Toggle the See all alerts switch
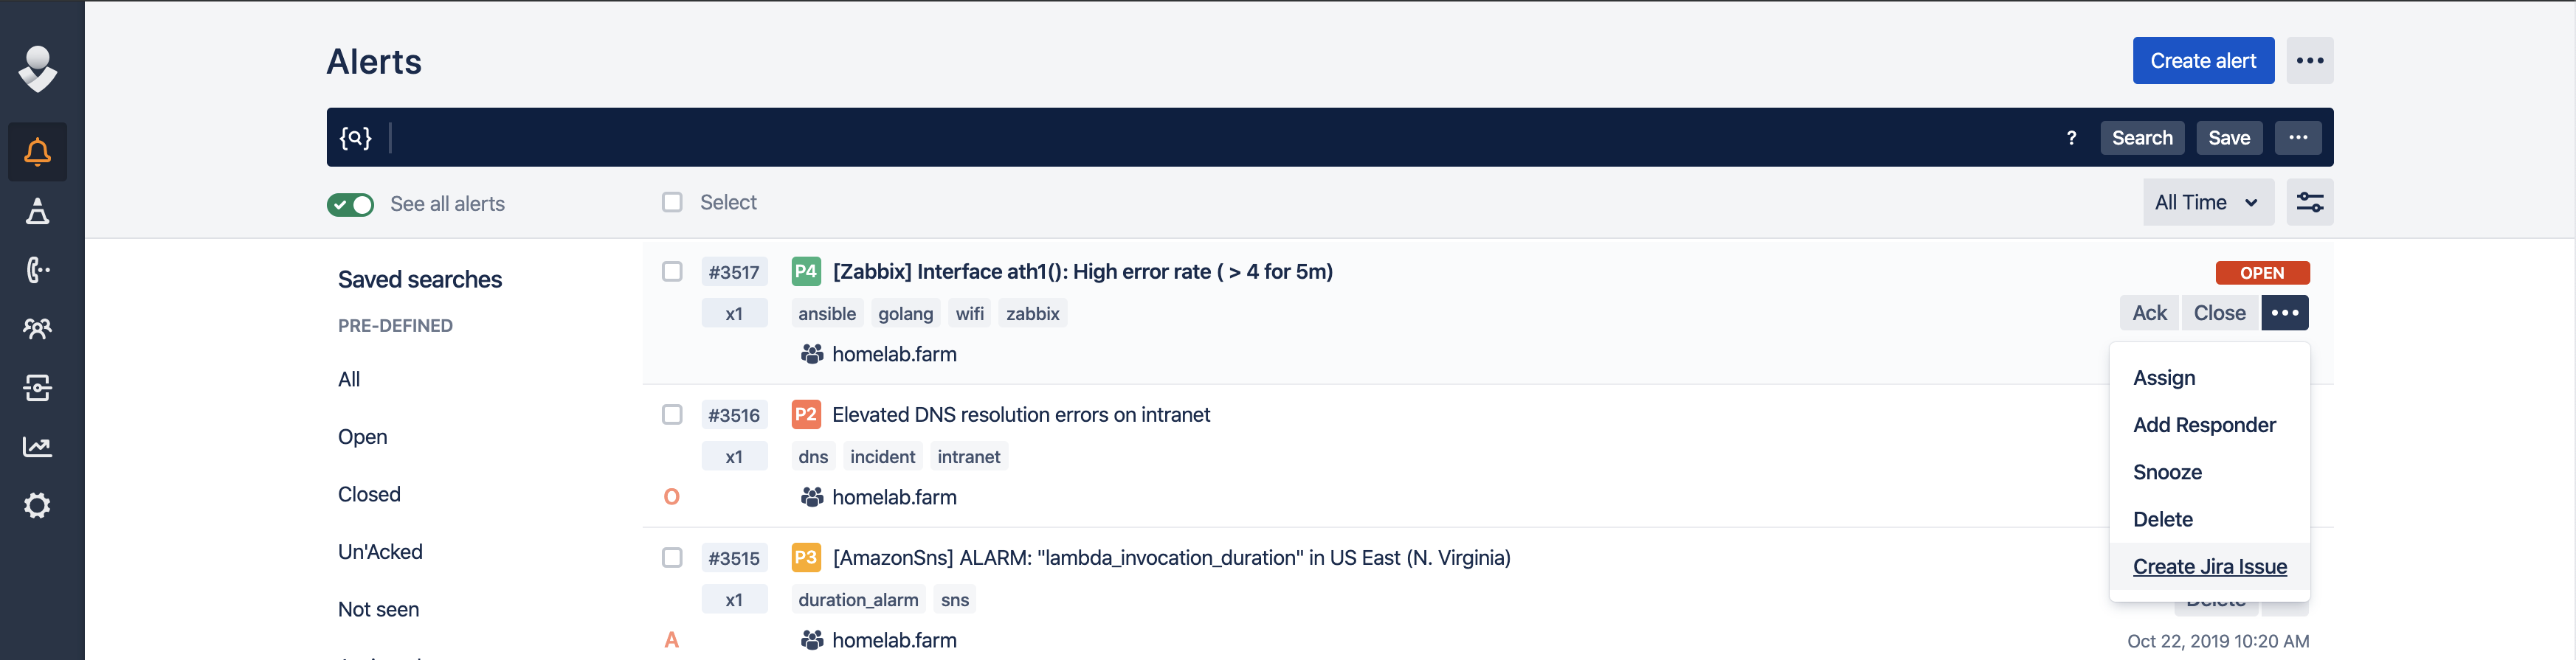 [x=350, y=204]
